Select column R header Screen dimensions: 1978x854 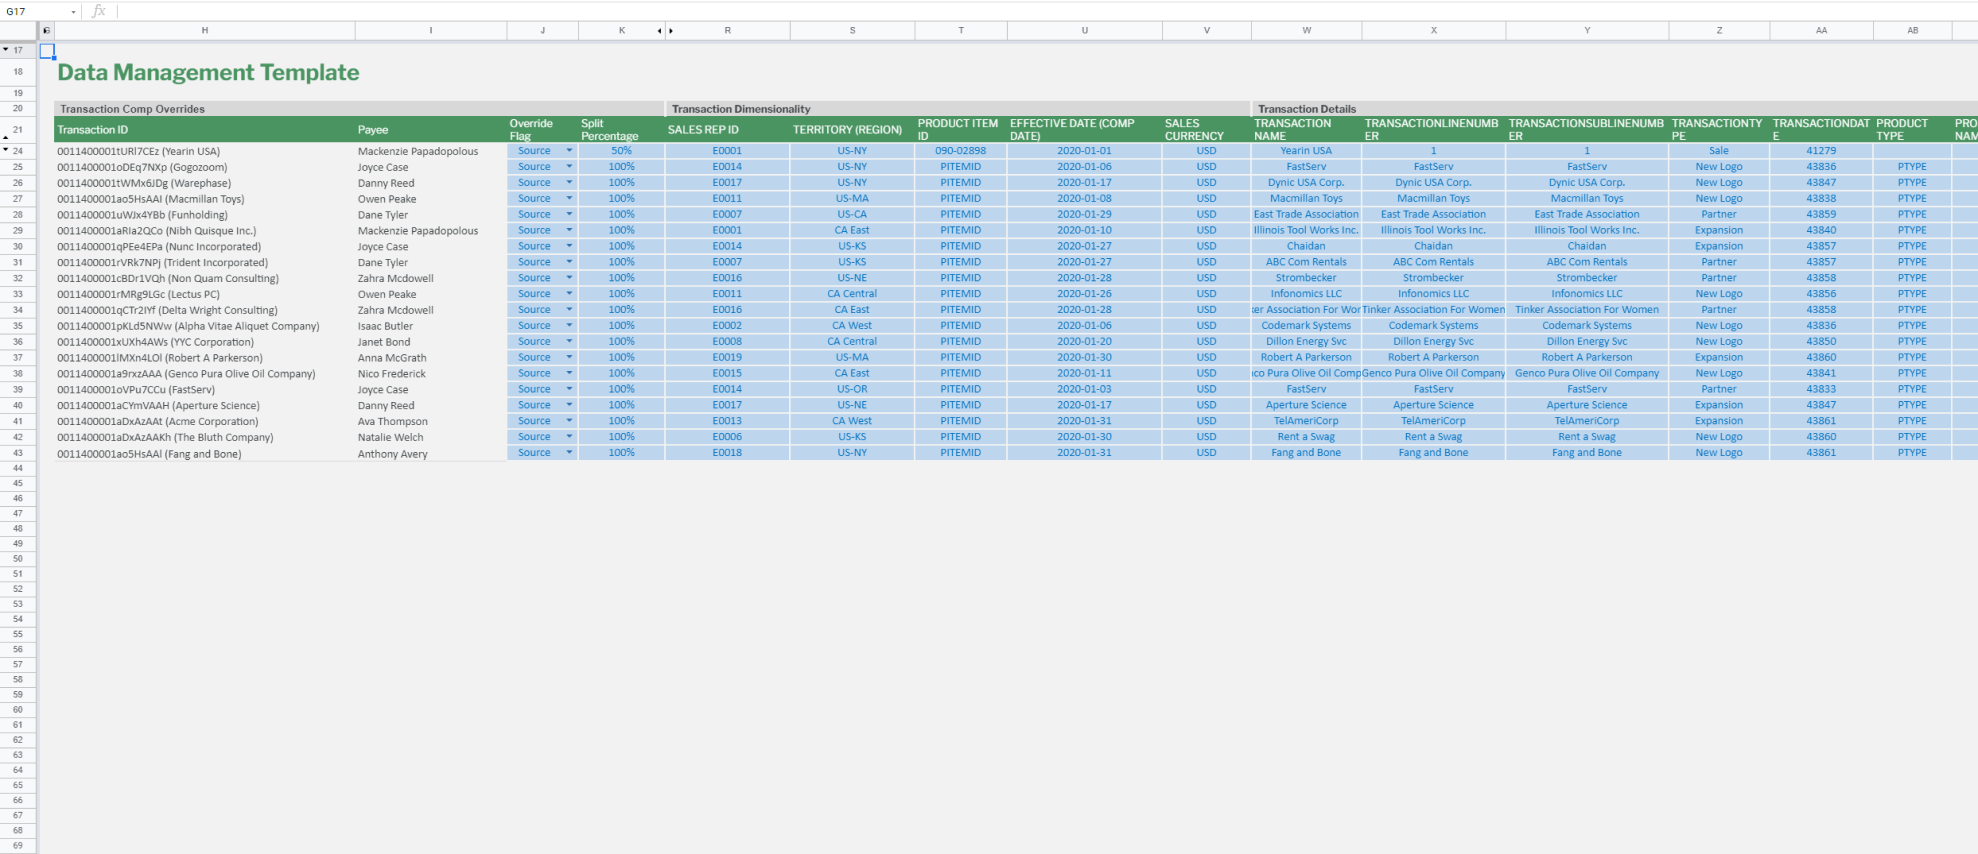(728, 31)
